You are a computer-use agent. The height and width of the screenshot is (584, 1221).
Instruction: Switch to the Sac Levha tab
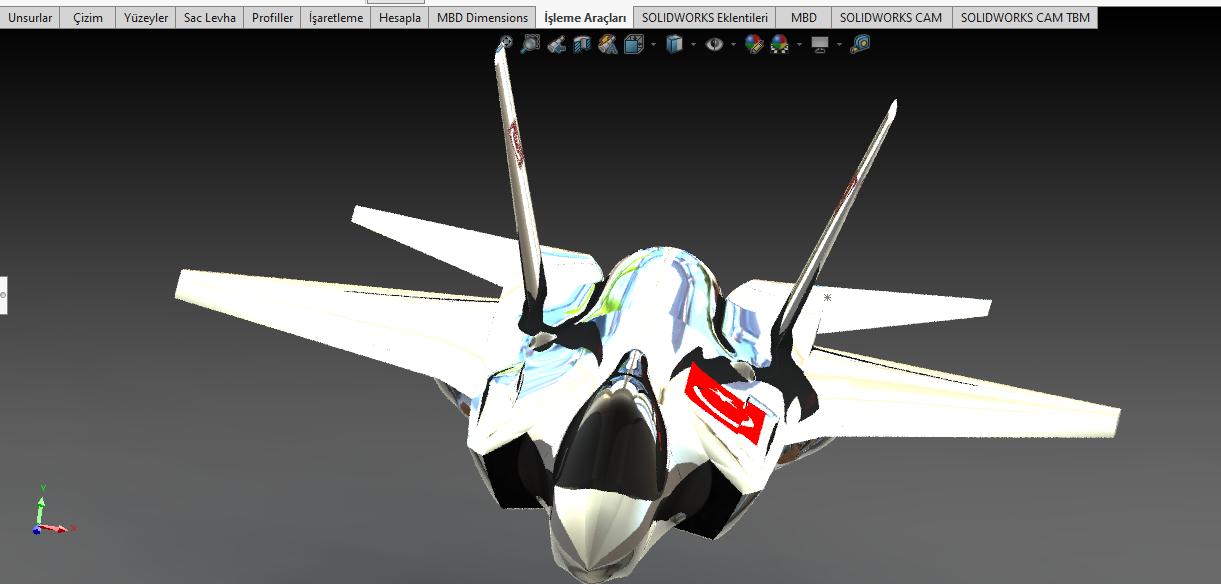tap(210, 18)
